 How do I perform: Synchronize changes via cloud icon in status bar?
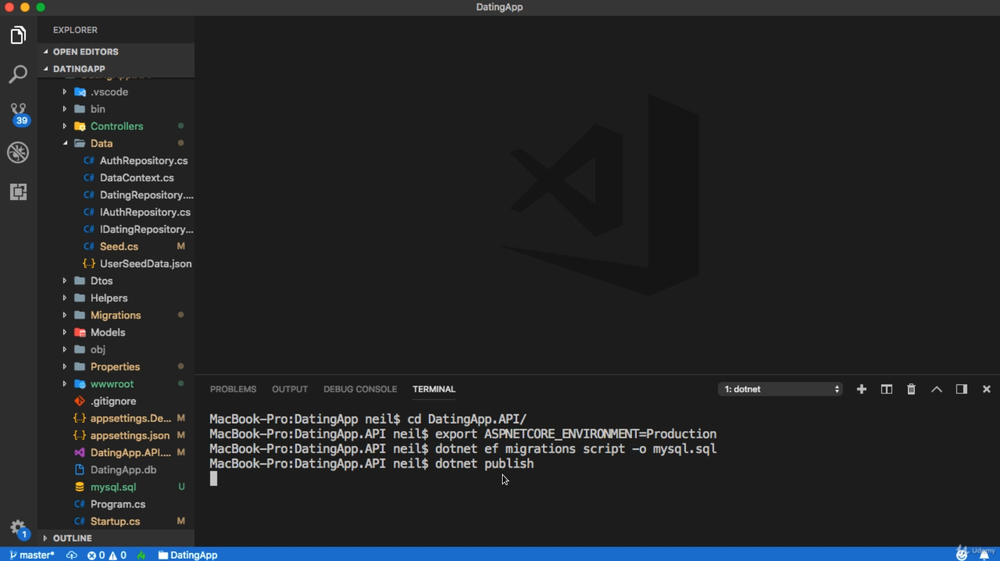[71, 555]
